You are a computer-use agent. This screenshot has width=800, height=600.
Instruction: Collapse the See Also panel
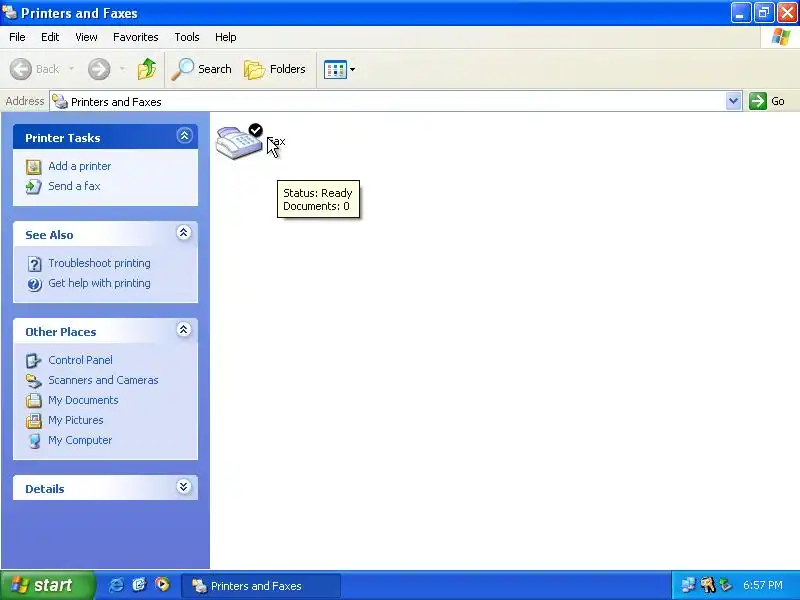[x=184, y=233]
